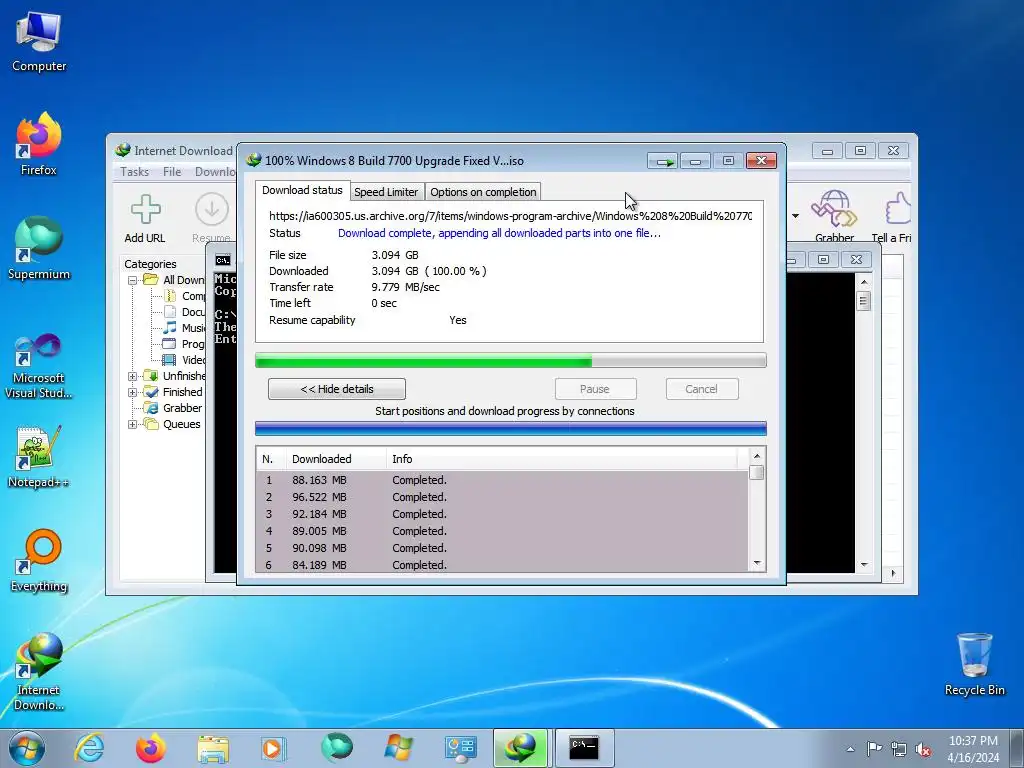Collapse the All Downloads tree node
1024x768 pixels.
(132, 280)
